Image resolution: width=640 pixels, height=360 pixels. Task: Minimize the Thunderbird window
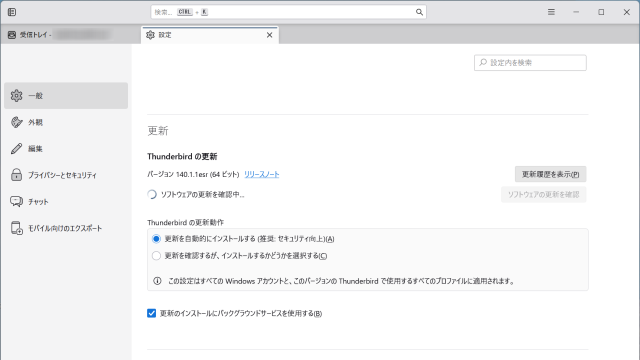[x=576, y=12]
